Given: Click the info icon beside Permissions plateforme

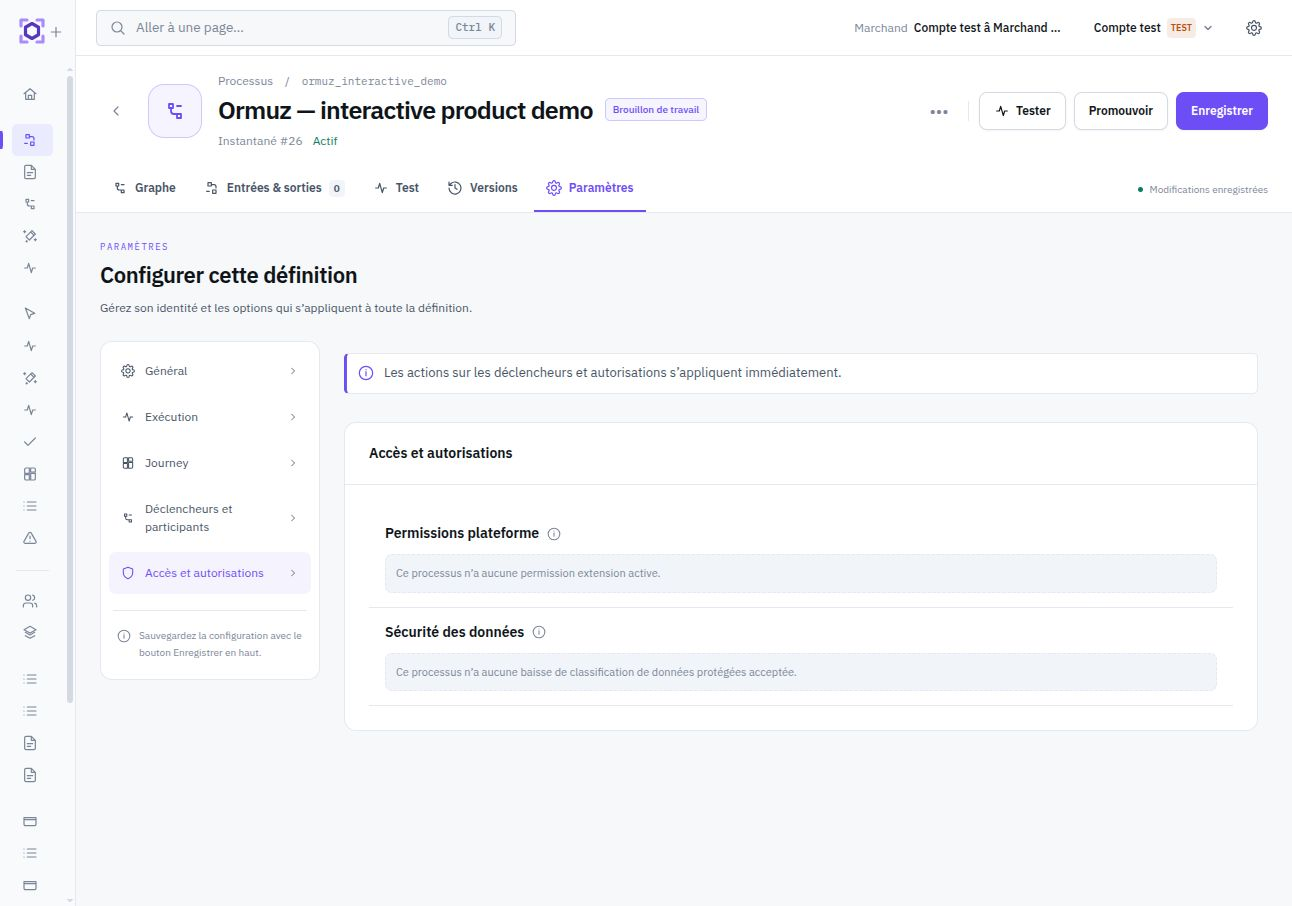Looking at the screenshot, I should tap(554, 534).
